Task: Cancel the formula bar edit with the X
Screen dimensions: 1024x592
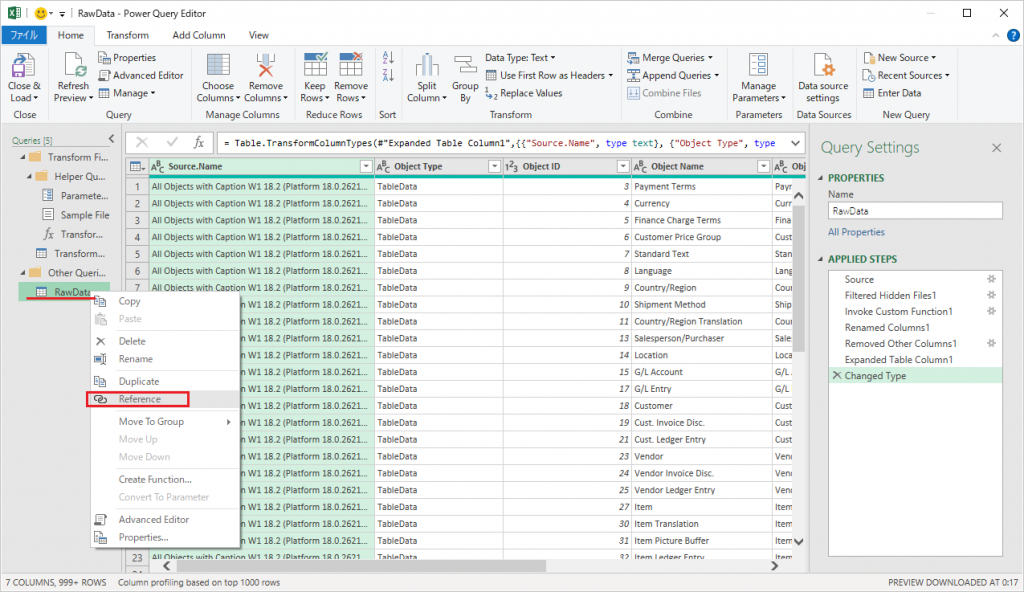Action: tap(142, 142)
